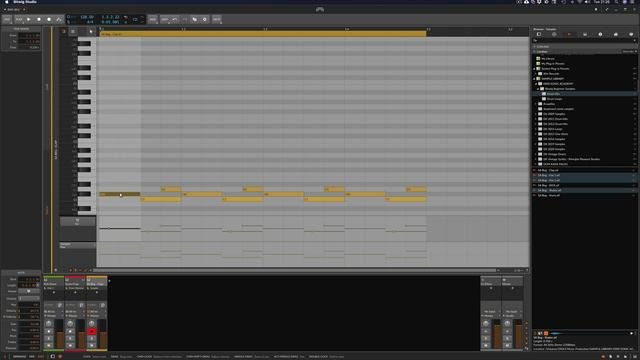Arm record on the green track
Viewport: 640px width, 360px height.
[x=49, y=331]
